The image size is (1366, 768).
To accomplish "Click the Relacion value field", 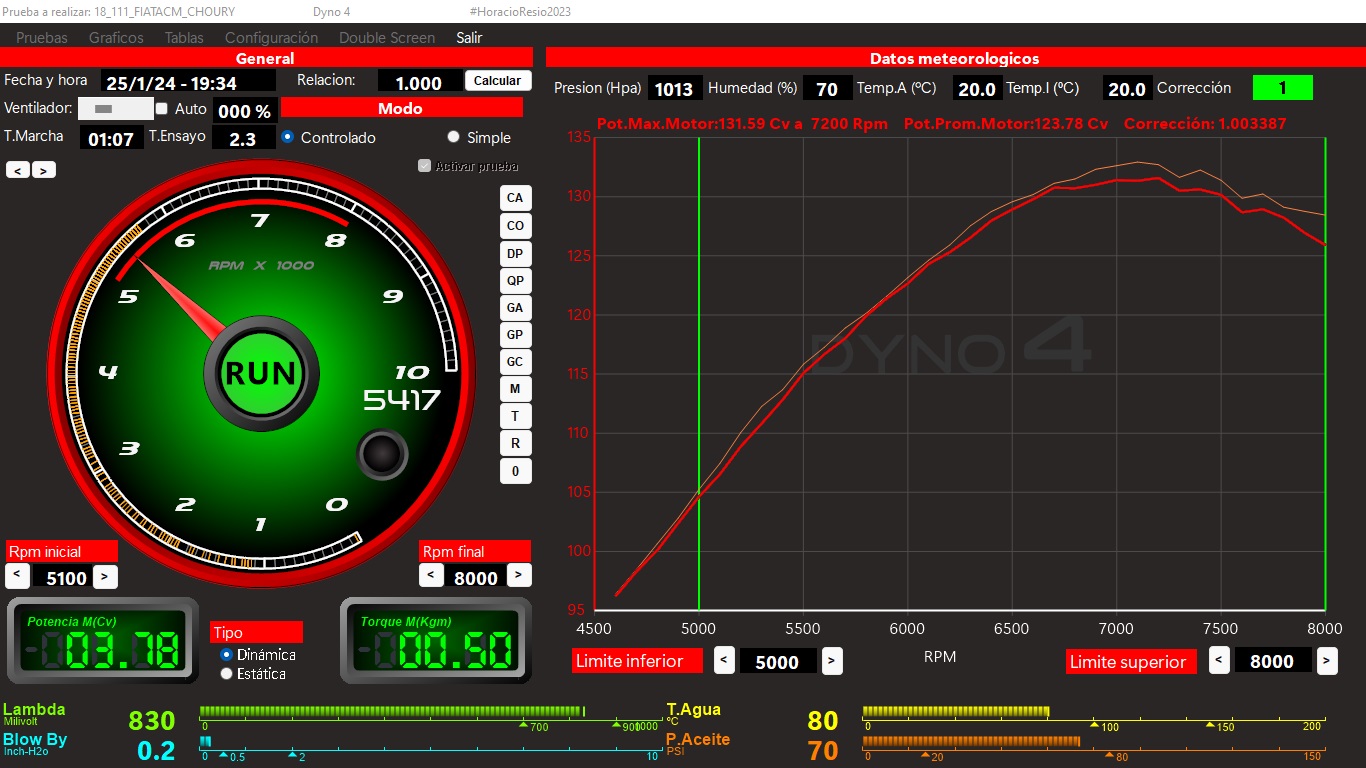I will pos(419,83).
